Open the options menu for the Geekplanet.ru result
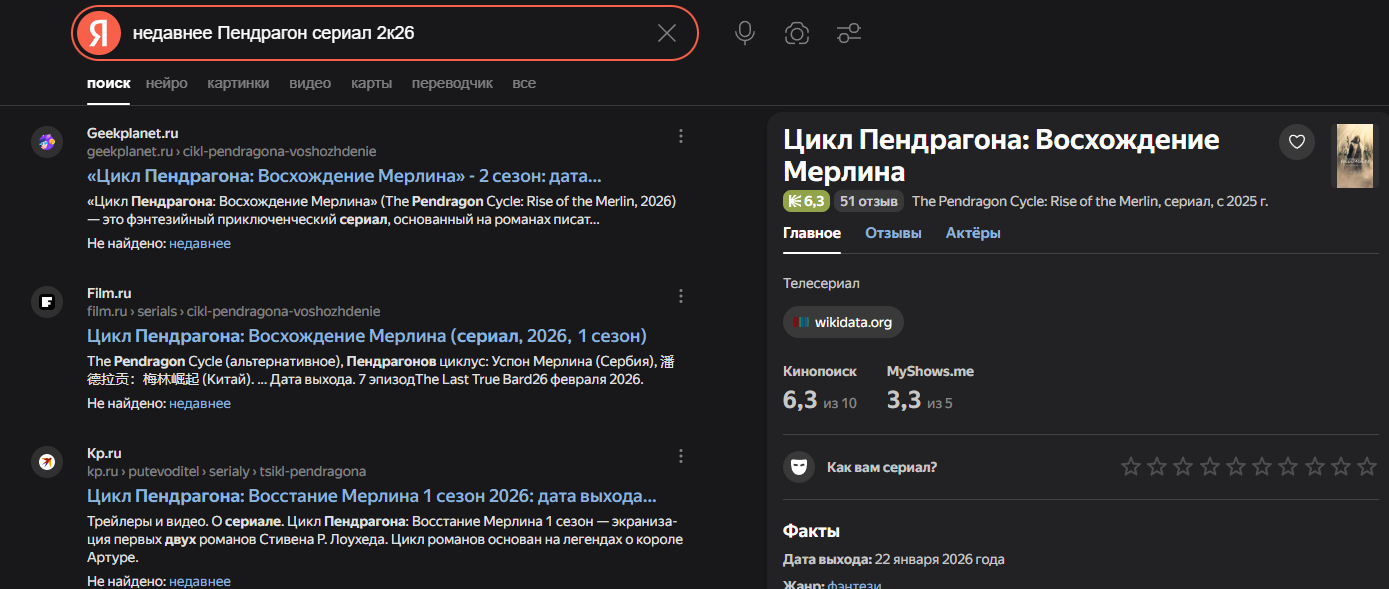Screen dimensions: 1389x589 pyautogui.click(x=681, y=136)
